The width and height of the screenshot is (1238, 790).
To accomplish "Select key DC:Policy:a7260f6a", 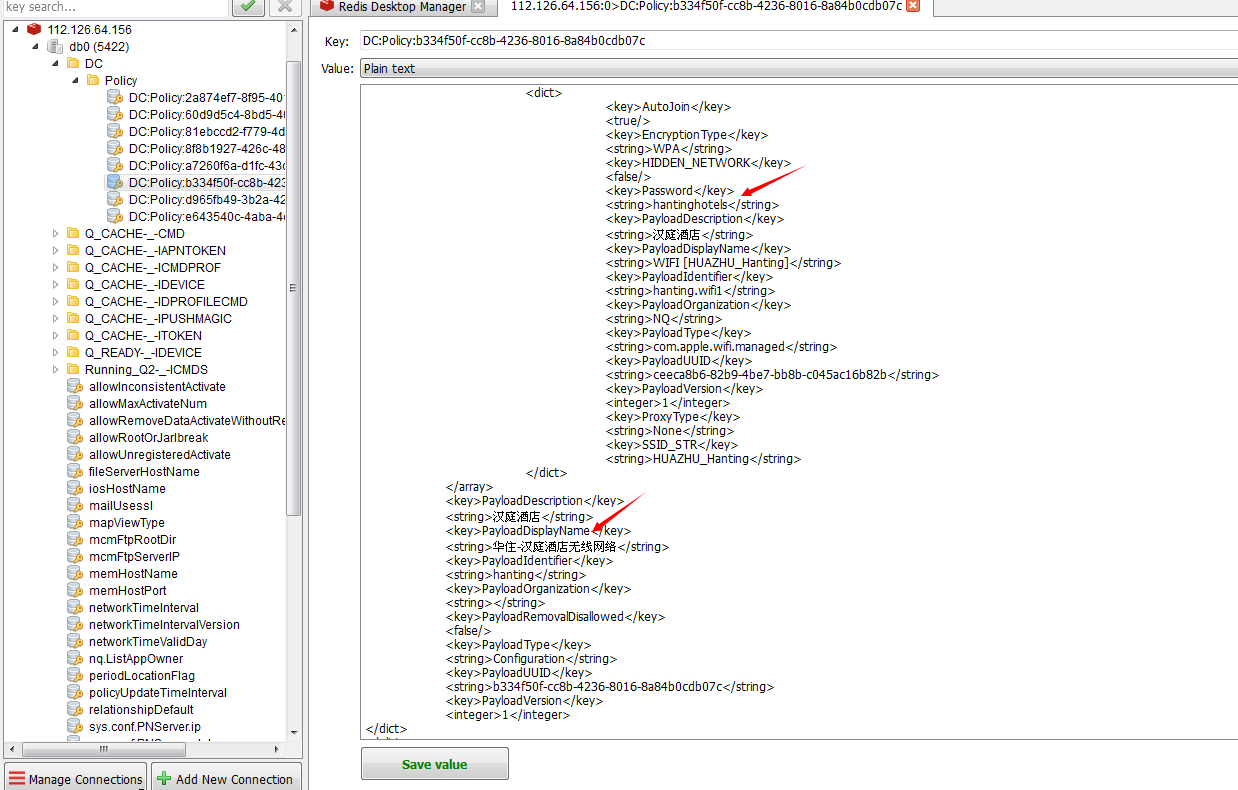I will click(206, 165).
